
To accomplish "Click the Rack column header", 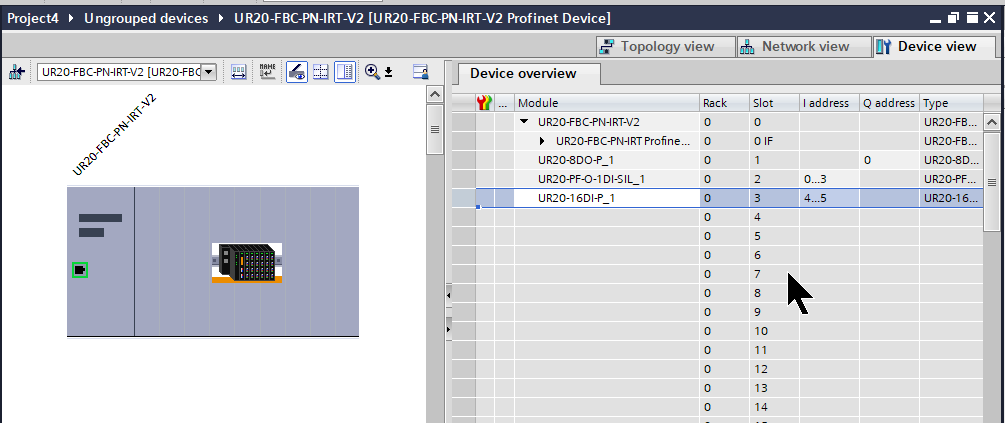I will click(x=724, y=103).
